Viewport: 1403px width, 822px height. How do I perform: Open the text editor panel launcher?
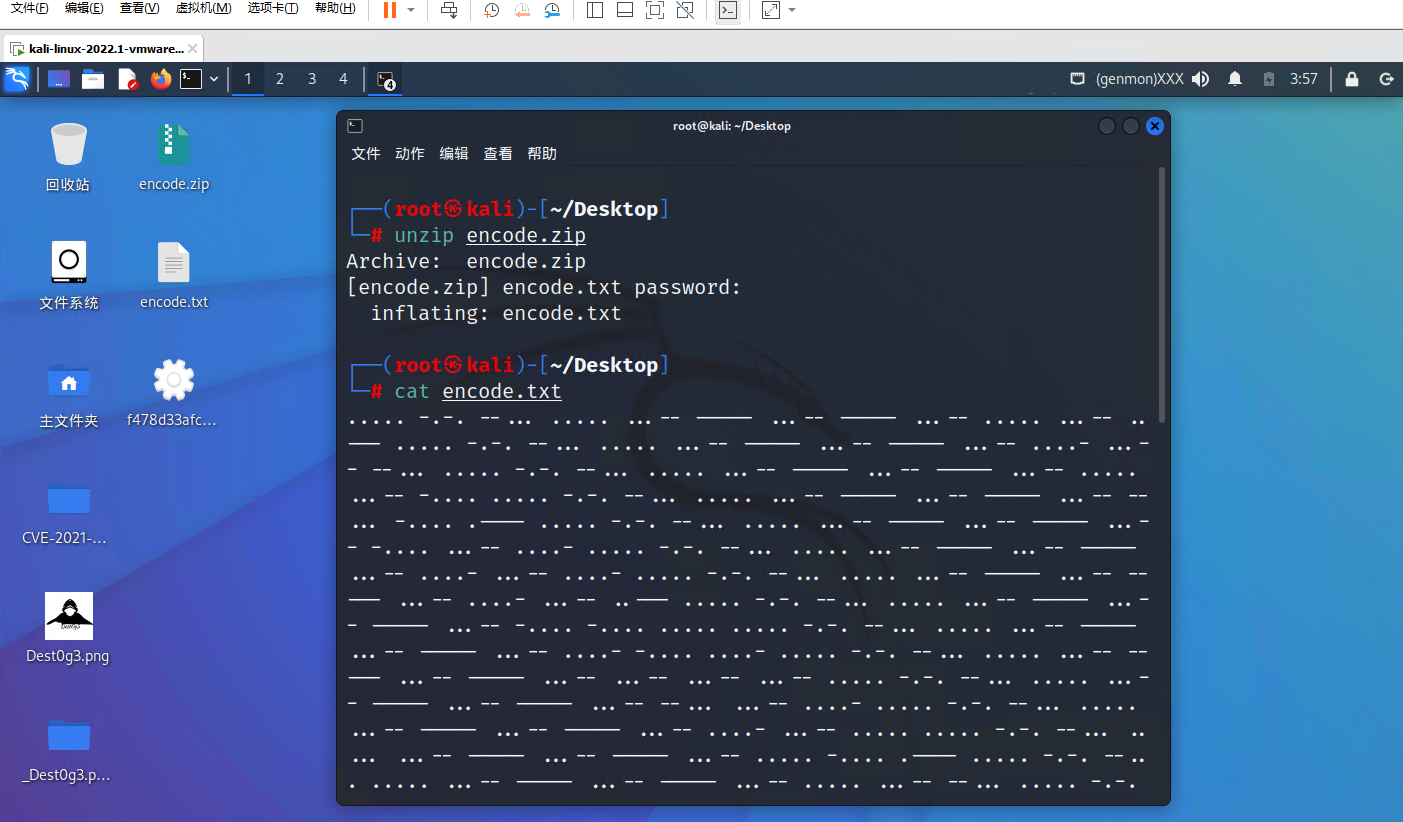tap(127, 79)
